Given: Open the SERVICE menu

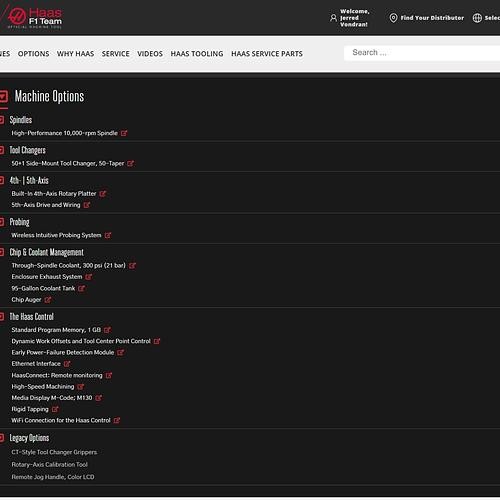Looking at the screenshot, I should click(x=116, y=54).
